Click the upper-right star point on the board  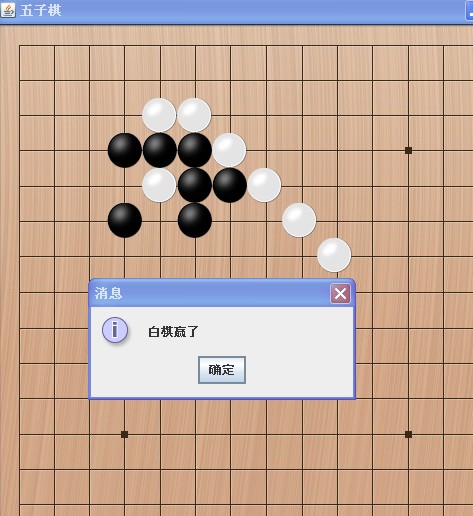(x=408, y=150)
